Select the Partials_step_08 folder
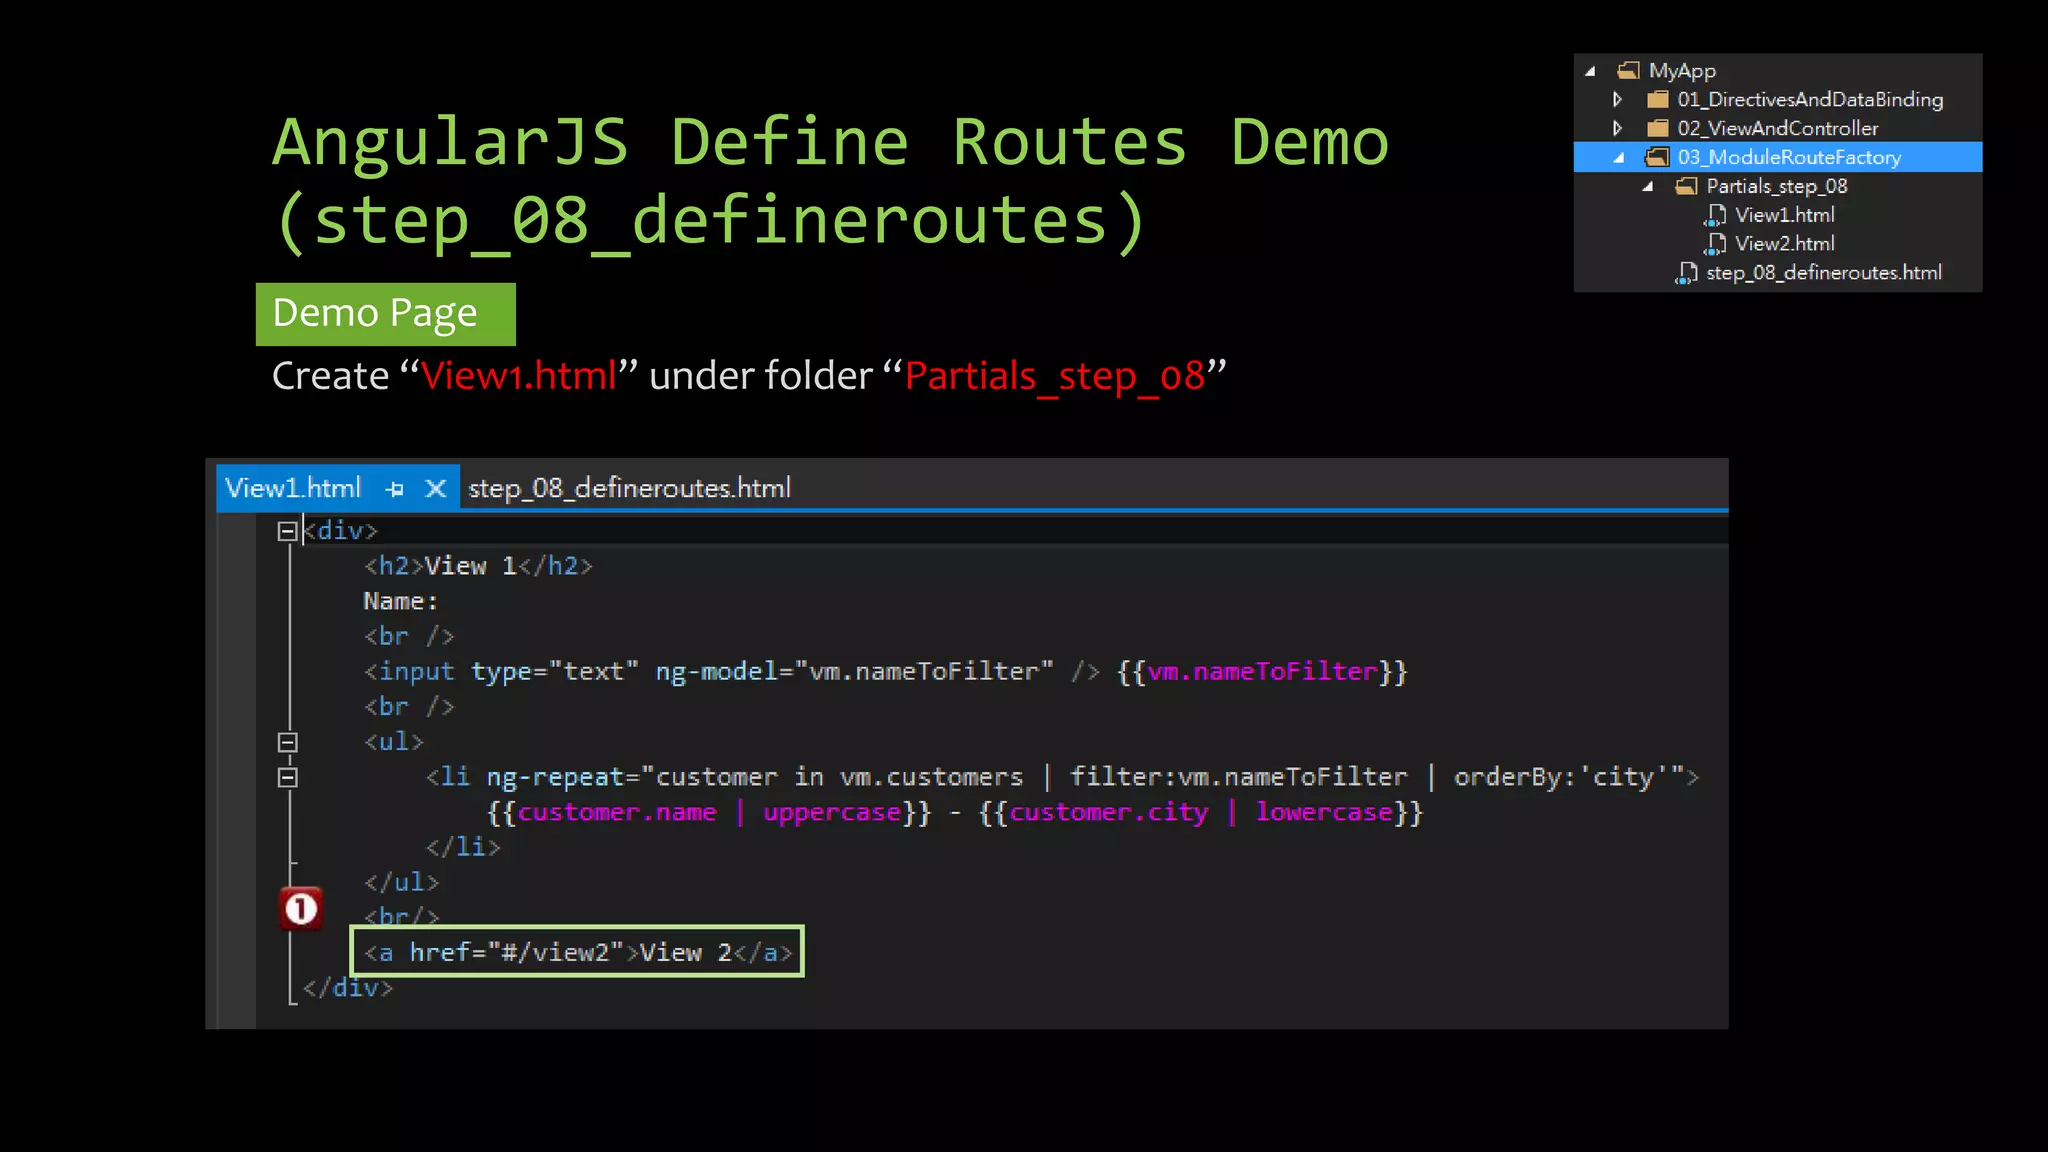The height and width of the screenshot is (1152, 2048). (x=1777, y=186)
